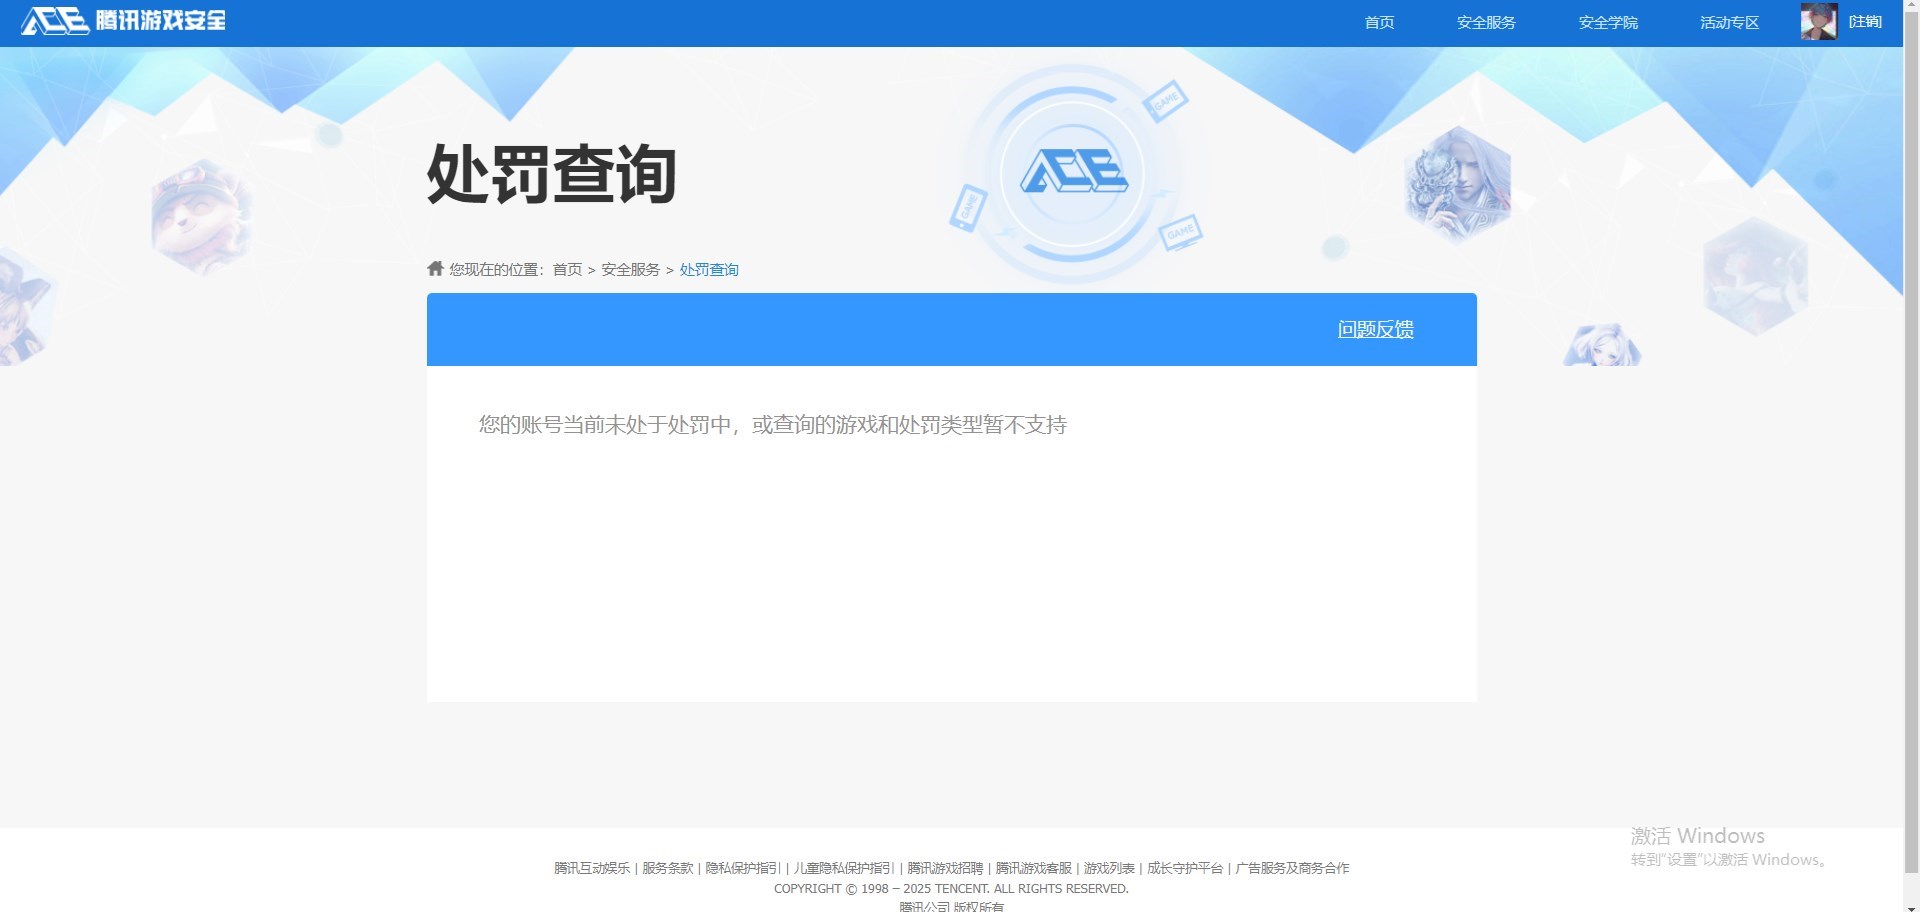The width and height of the screenshot is (1920, 912).
Task: Click the COPYRIGHT 1998 – 2025 TENCENT text
Action: [x=951, y=888]
